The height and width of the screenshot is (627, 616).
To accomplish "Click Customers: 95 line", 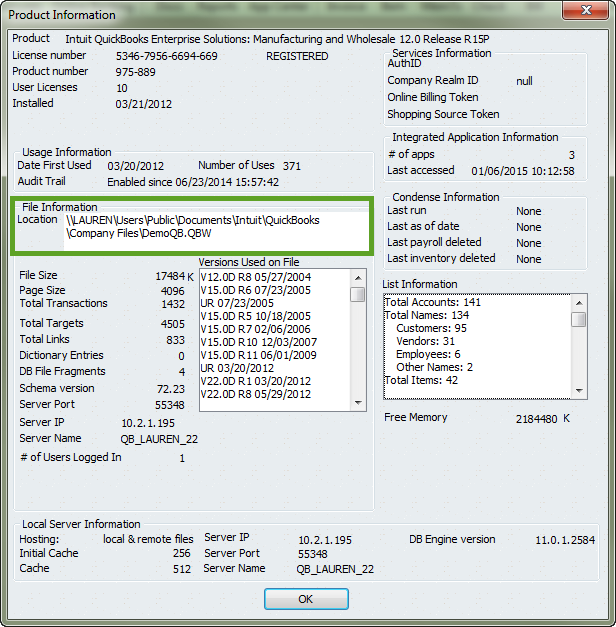I will click(x=431, y=328).
